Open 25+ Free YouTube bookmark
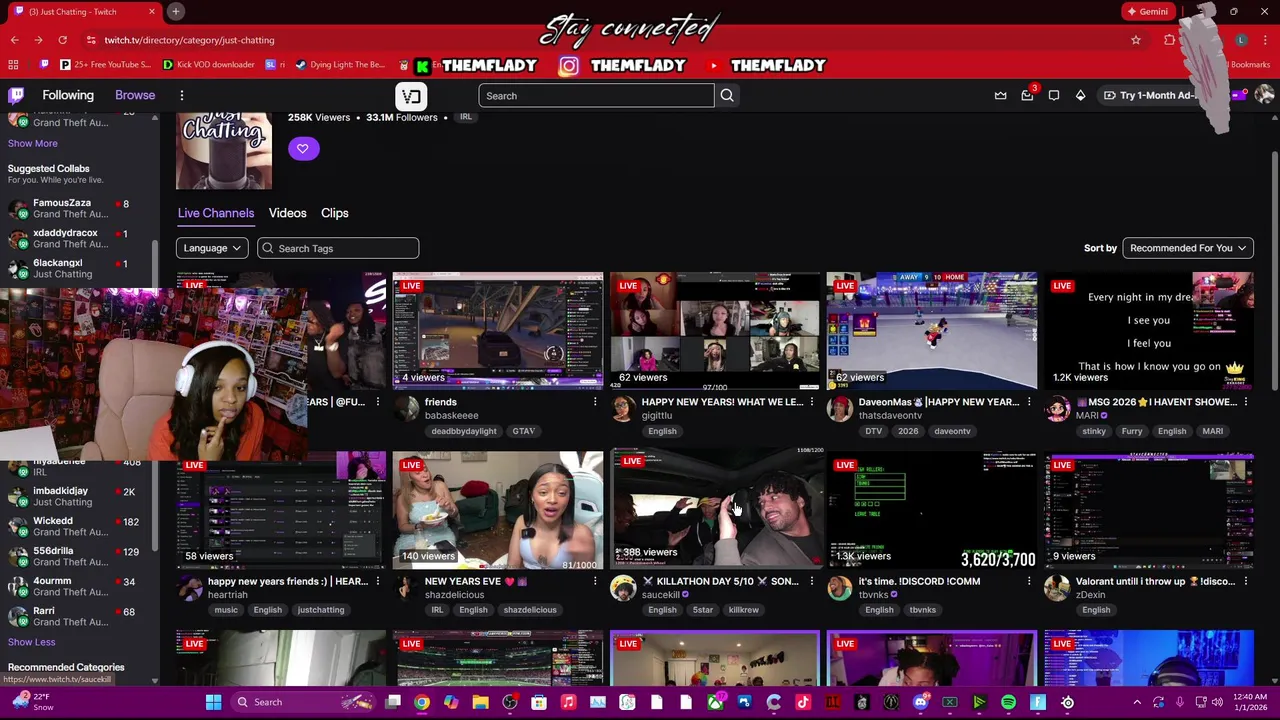1280x720 pixels. [x=105, y=65]
